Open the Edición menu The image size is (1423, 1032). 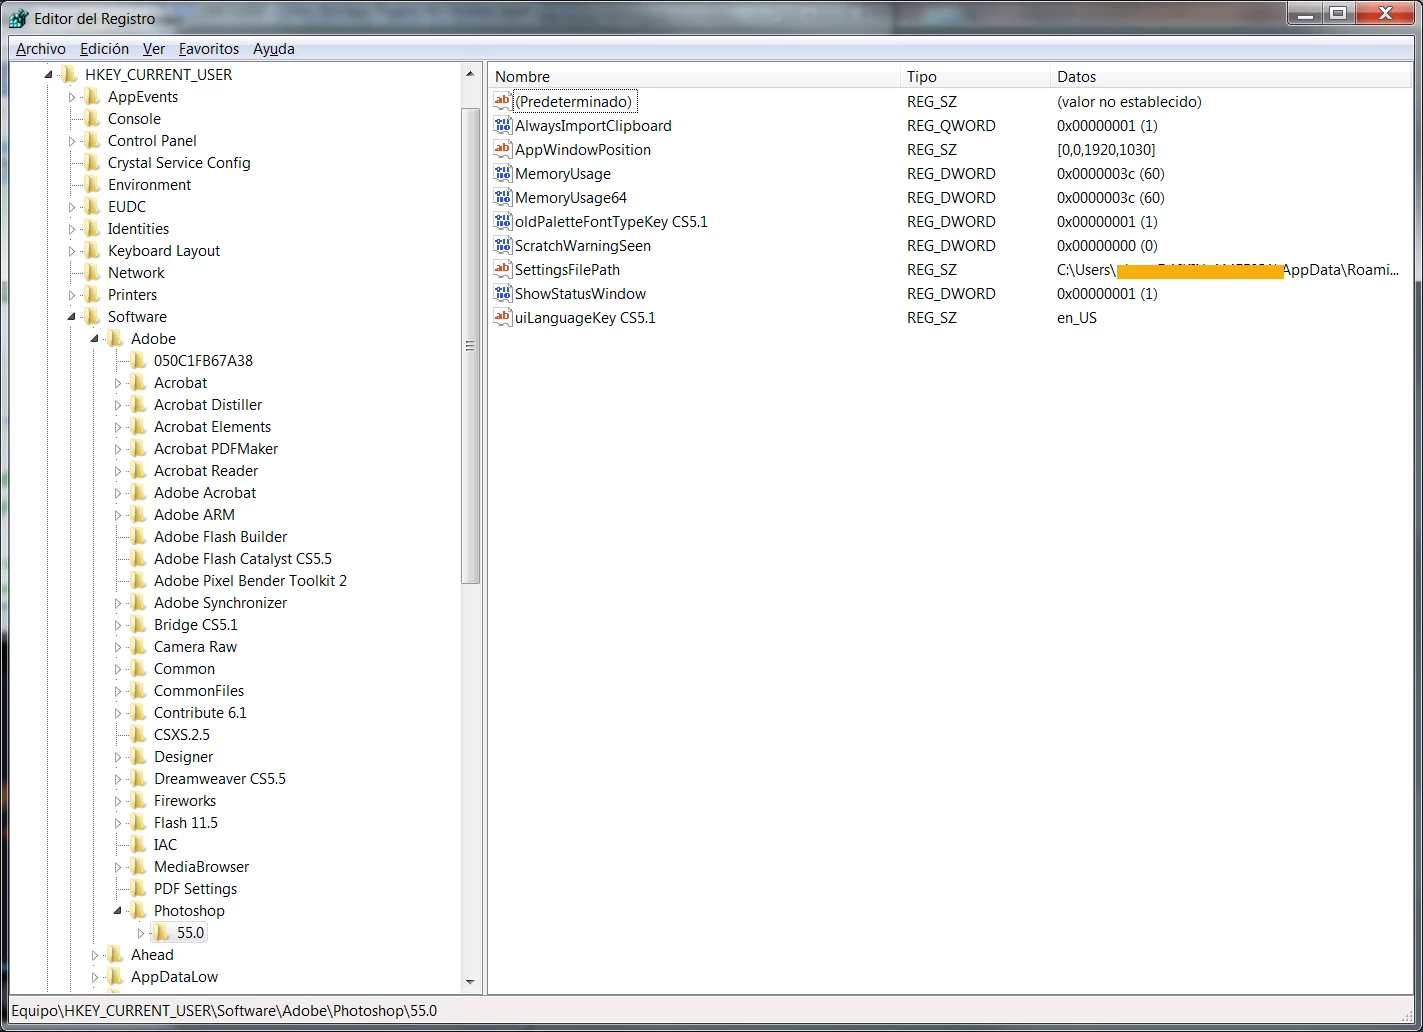coord(104,48)
